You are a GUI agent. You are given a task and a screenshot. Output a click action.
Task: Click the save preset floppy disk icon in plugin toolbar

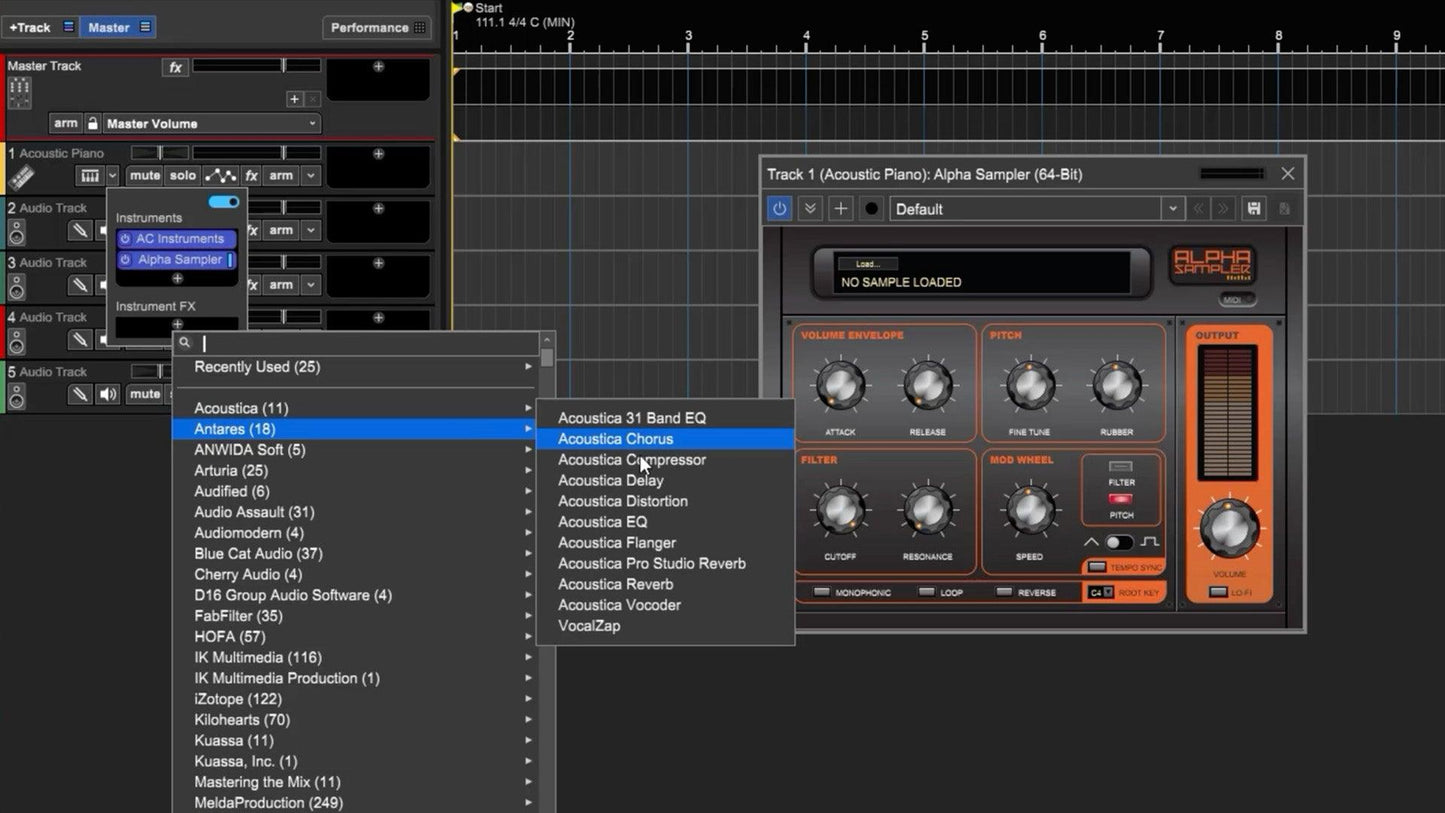tap(1252, 208)
